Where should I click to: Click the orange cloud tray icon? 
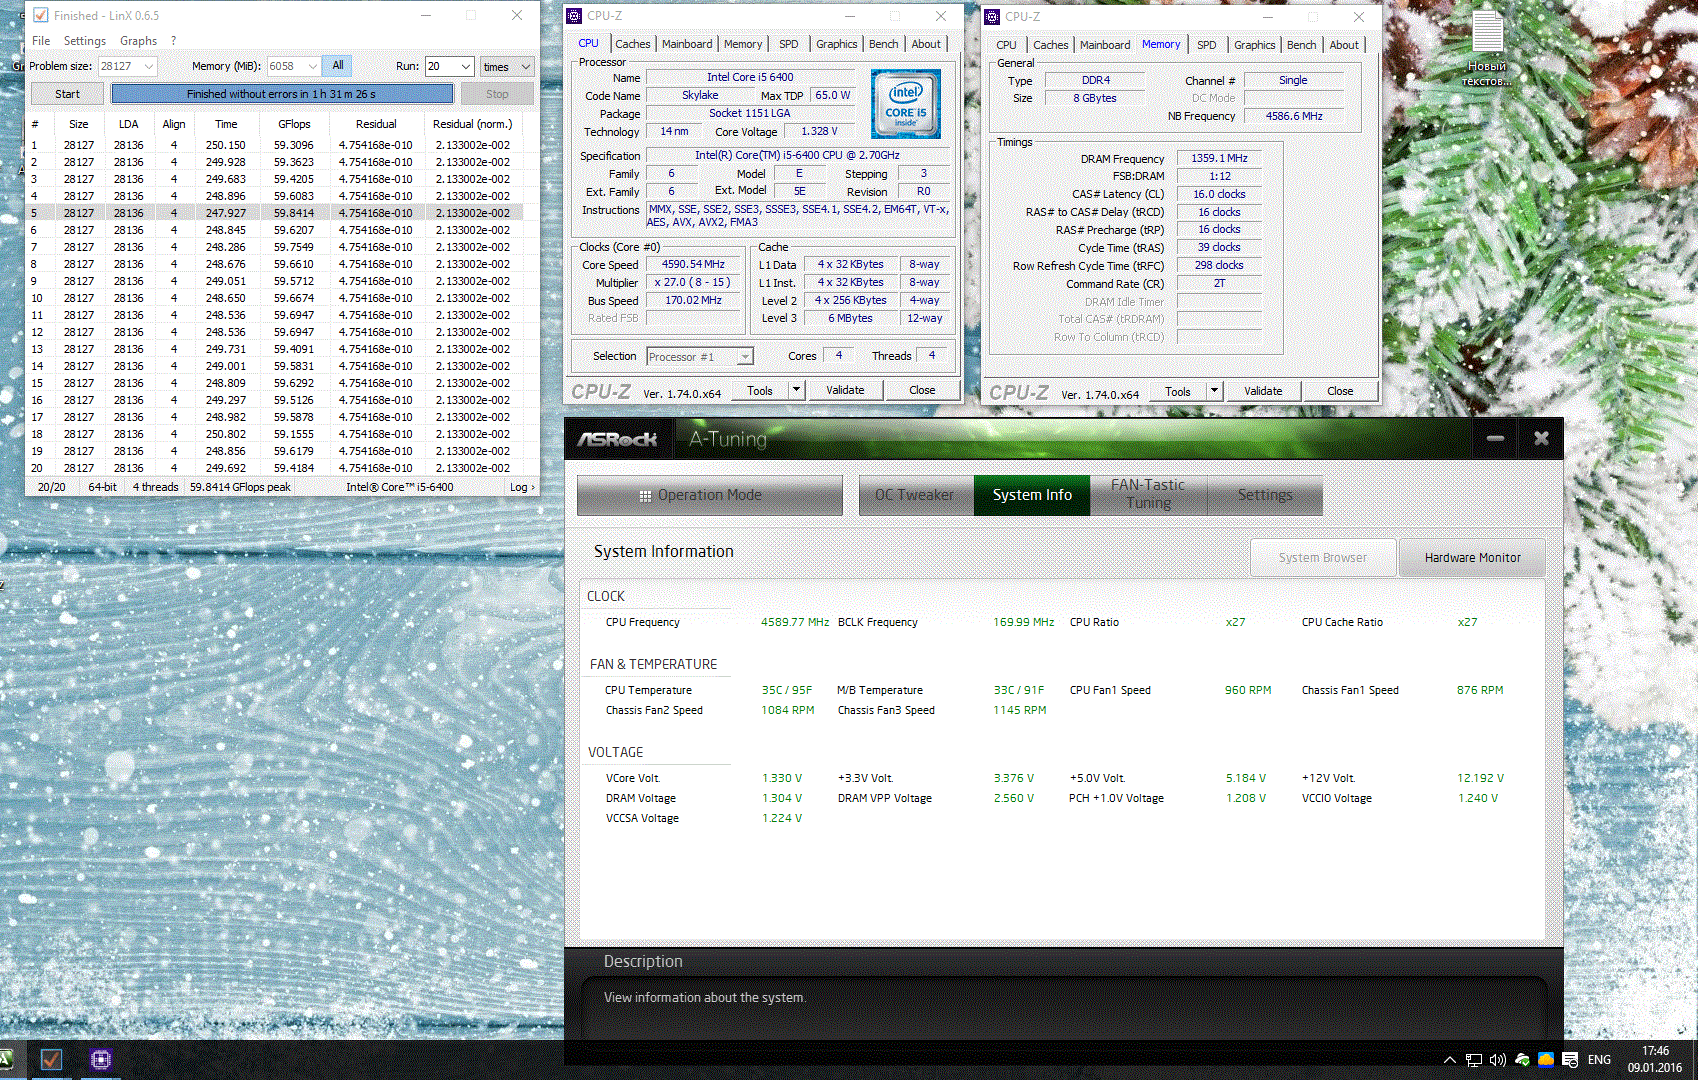pos(1546,1060)
